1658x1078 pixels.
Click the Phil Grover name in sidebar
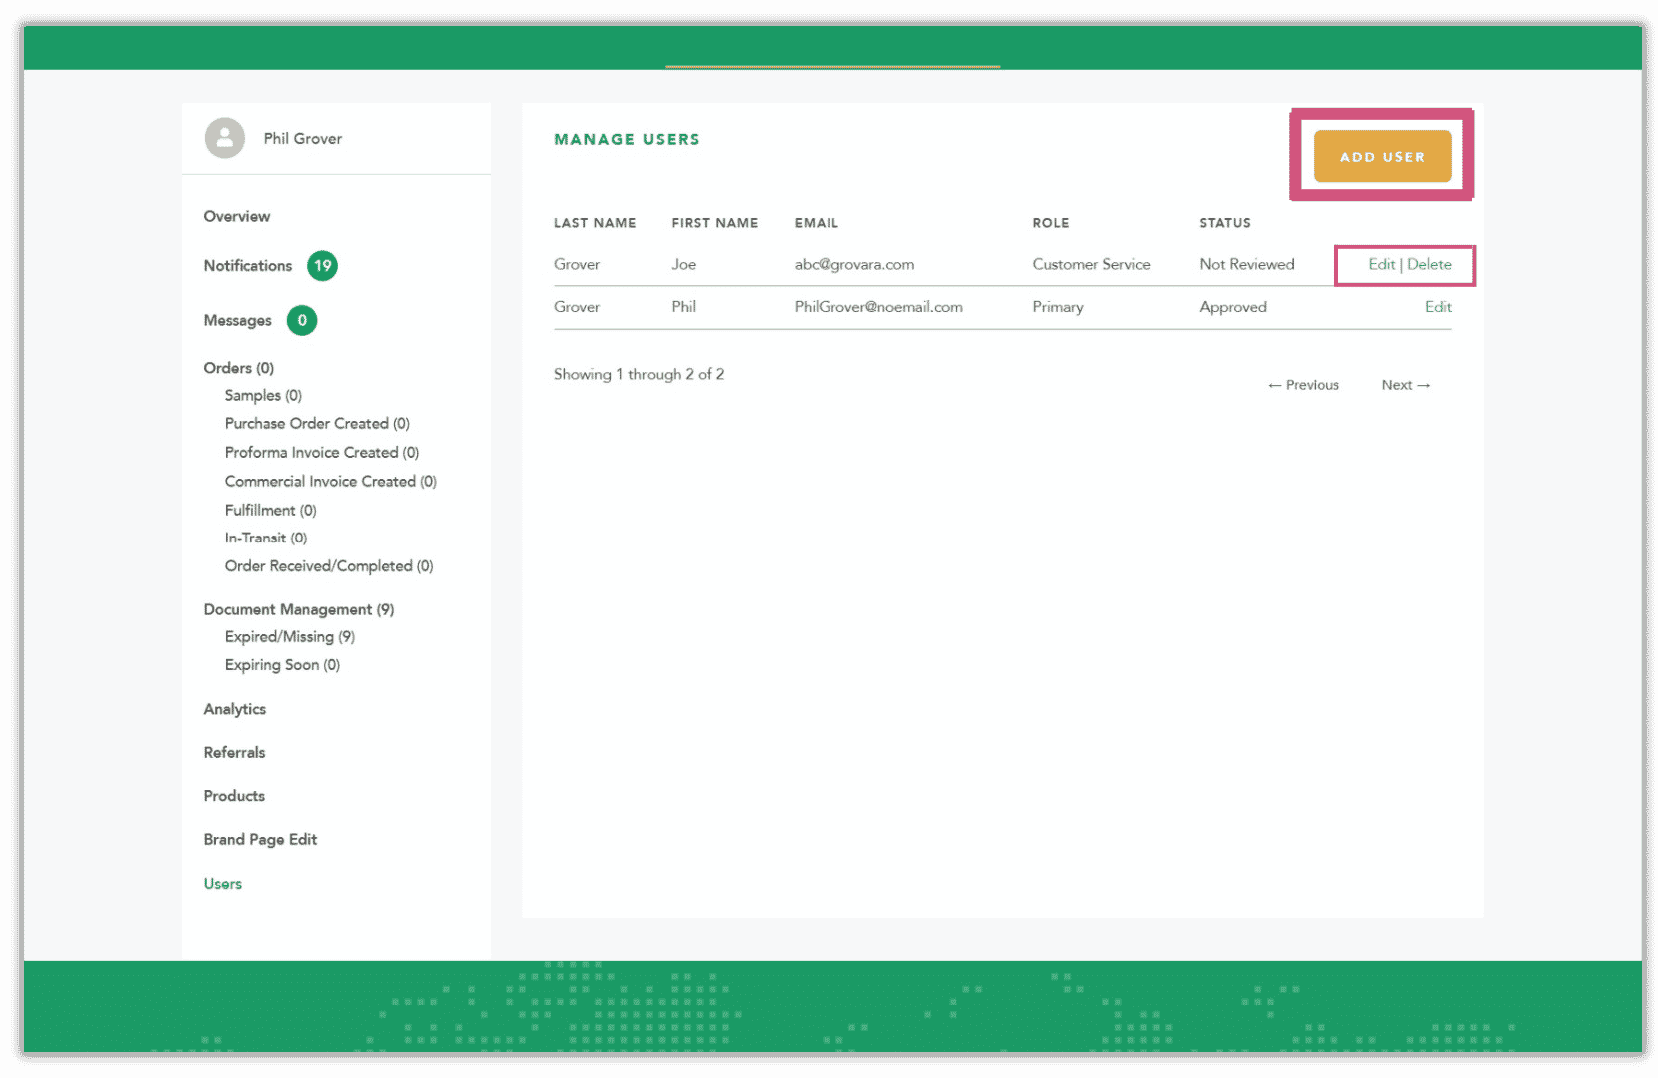tap(303, 139)
